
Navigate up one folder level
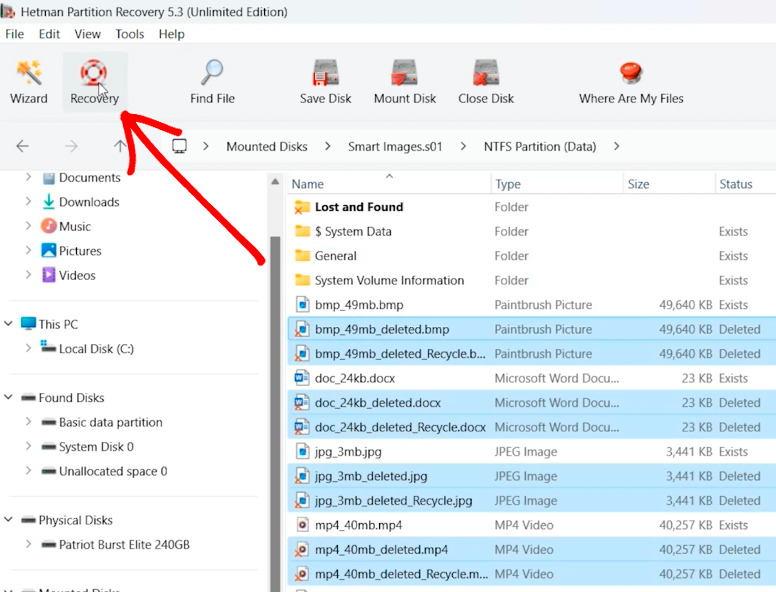(x=120, y=146)
